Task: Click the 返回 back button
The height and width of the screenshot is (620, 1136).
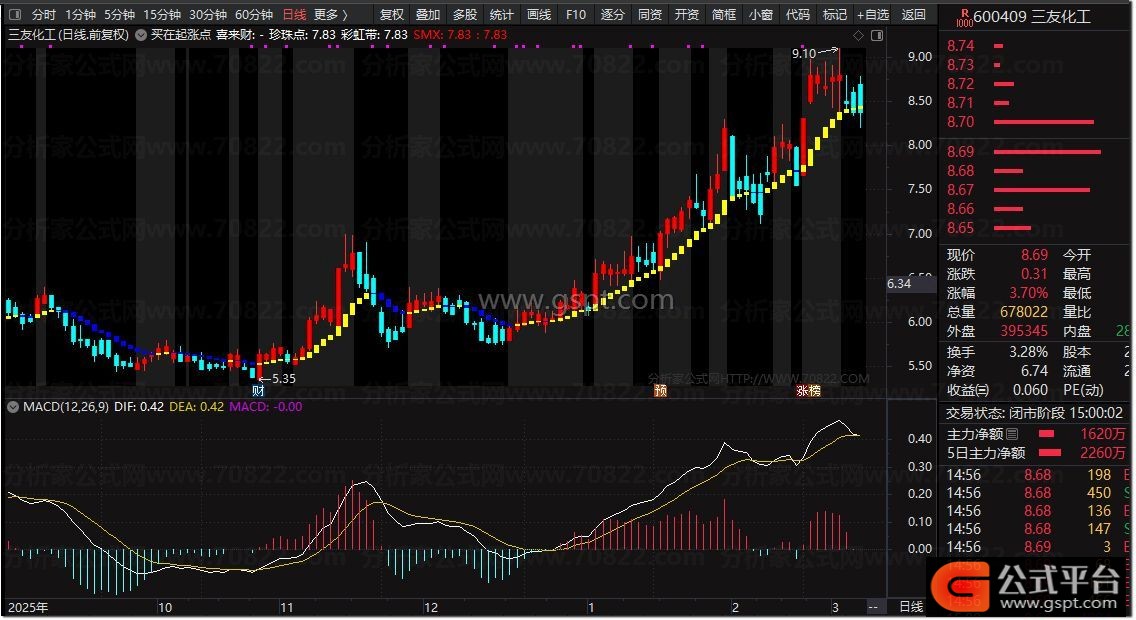Action: pyautogui.click(x=913, y=15)
